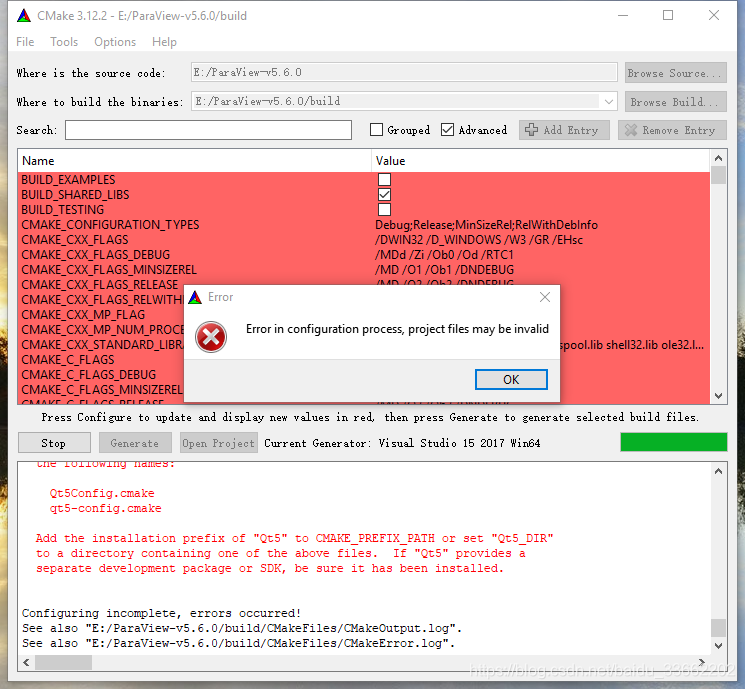Click the green progress bar
Viewport: 745px width, 689px height.
click(x=674, y=442)
